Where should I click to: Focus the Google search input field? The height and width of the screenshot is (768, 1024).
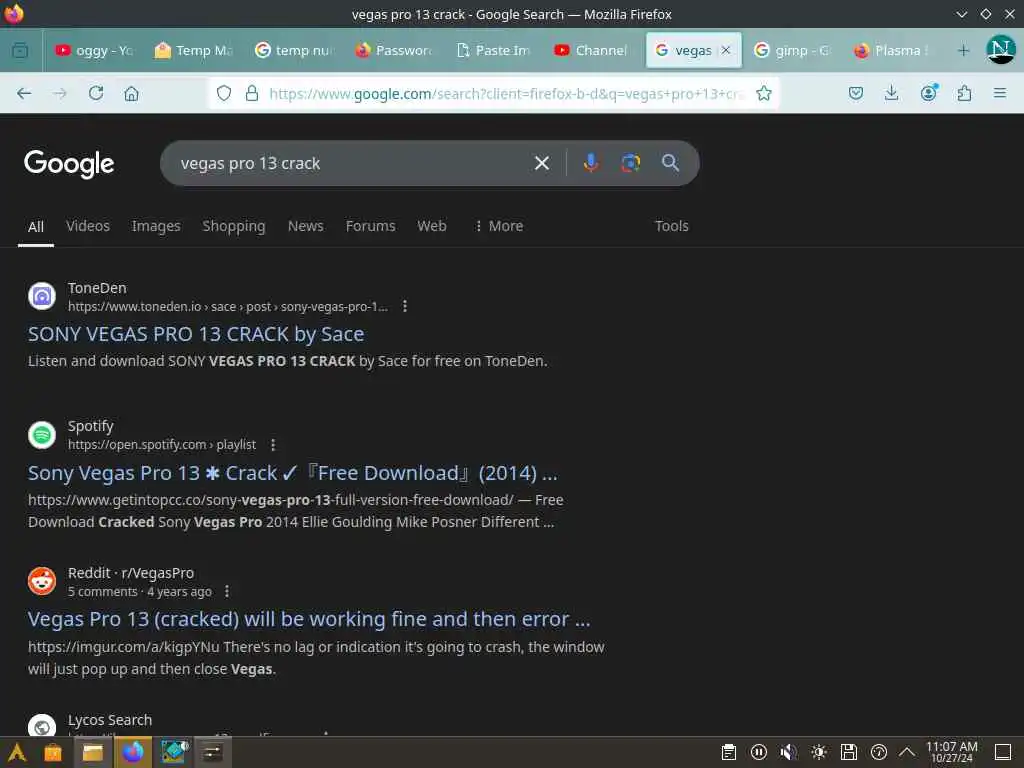click(x=353, y=163)
